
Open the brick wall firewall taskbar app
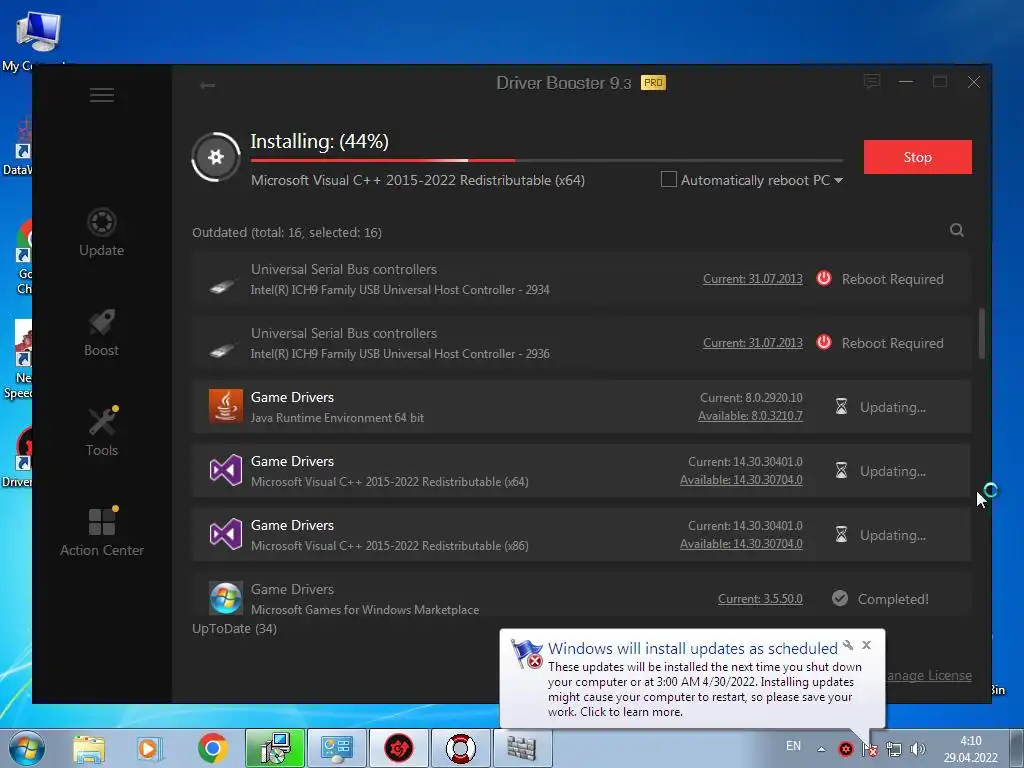click(521, 748)
